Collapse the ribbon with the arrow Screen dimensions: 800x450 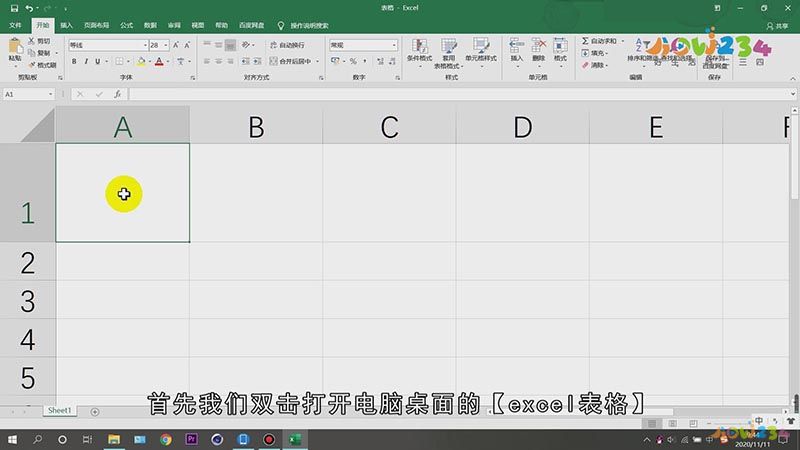pos(792,78)
